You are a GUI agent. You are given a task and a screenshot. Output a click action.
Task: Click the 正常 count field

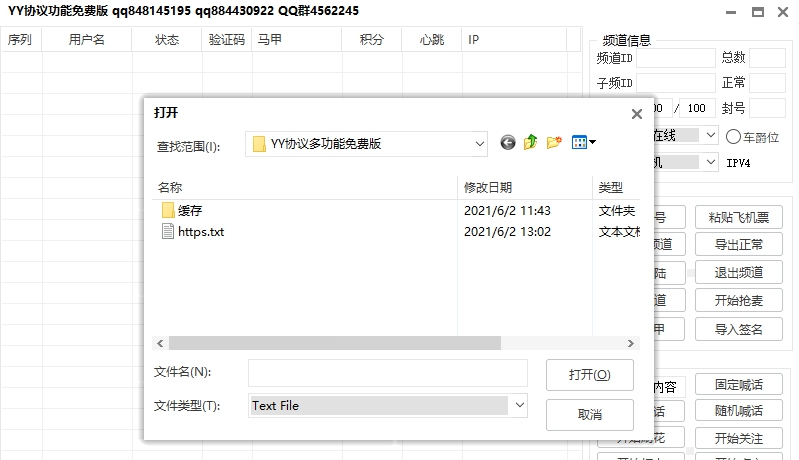click(x=767, y=83)
